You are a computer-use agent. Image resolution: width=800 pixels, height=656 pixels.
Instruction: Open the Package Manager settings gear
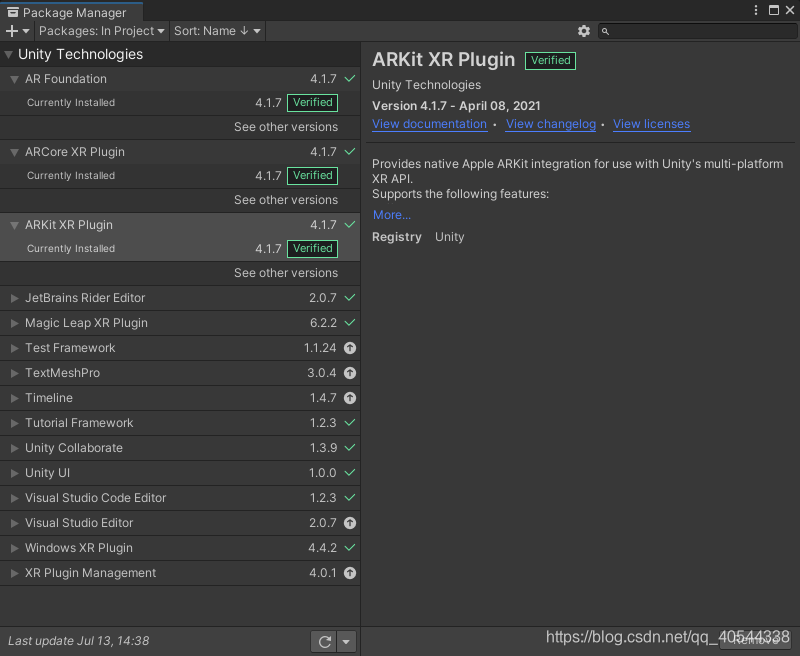(x=584, y=31)
